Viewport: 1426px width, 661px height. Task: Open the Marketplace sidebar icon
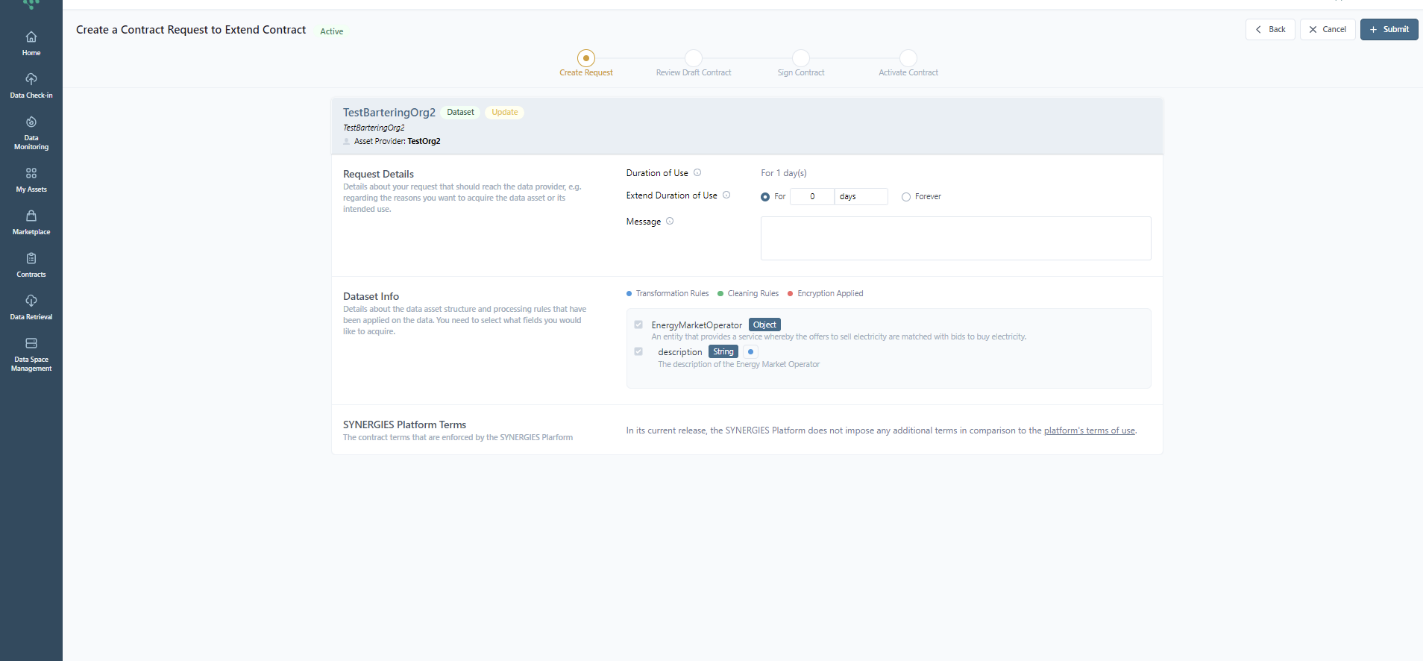coord(31,222)
